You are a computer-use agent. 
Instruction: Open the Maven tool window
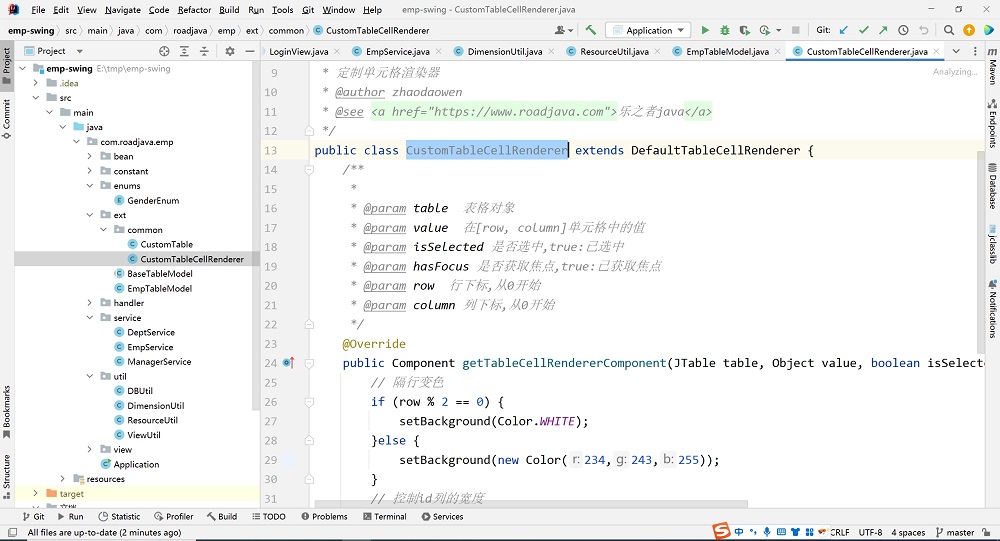(992, 65)
